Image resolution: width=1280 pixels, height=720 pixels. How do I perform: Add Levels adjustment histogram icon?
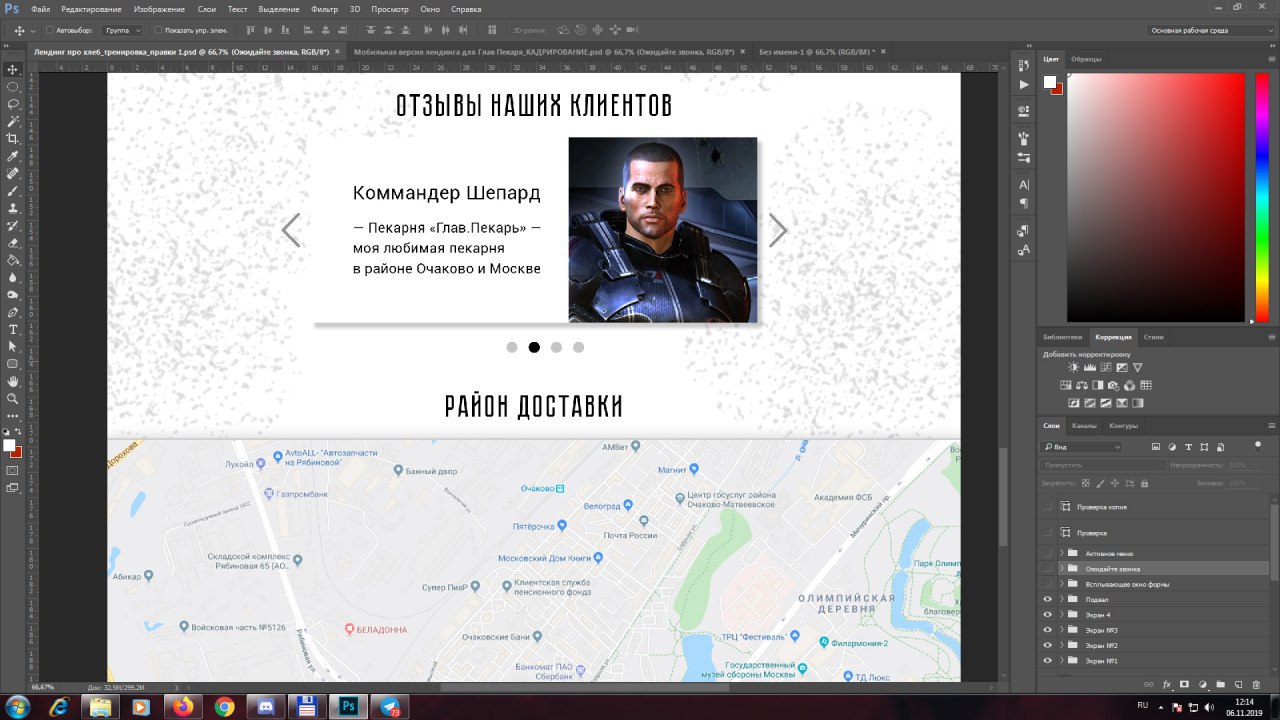pos(1090,368)
